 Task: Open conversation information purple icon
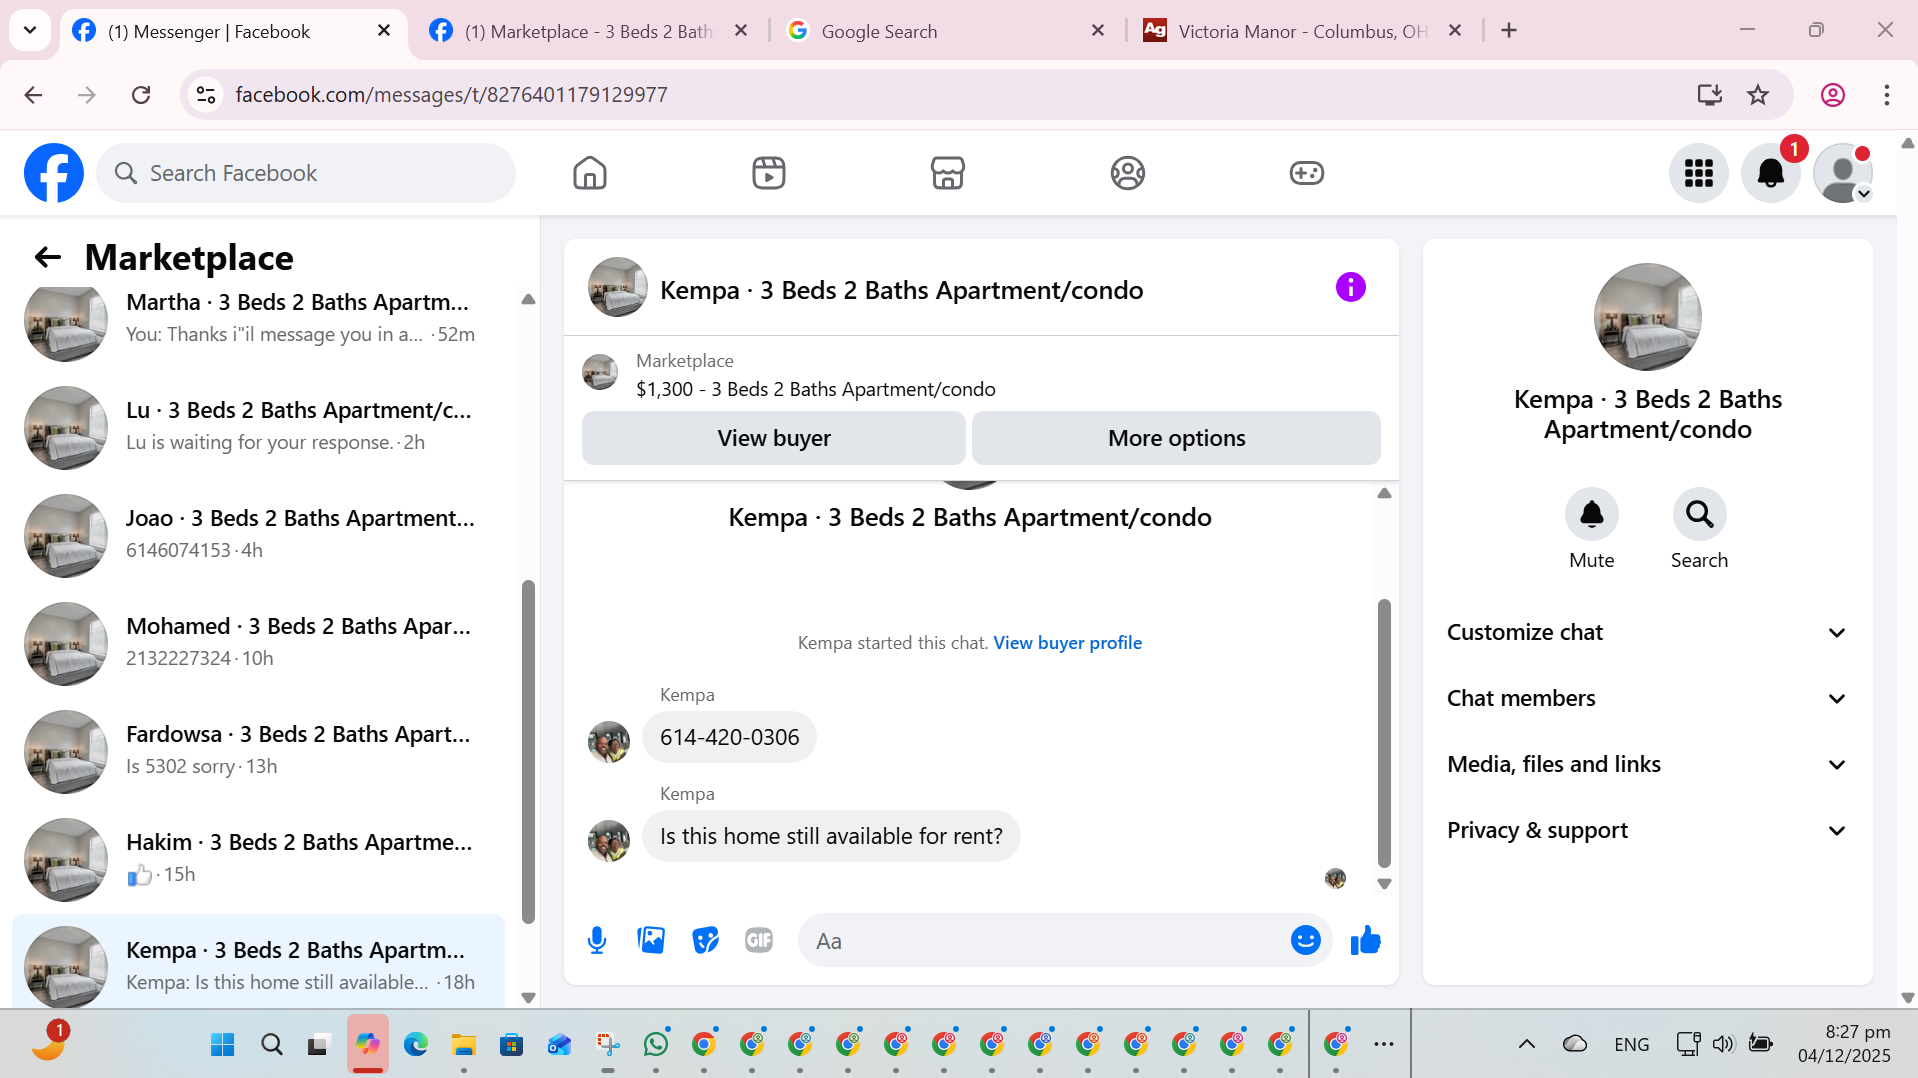click(1351, 288)
